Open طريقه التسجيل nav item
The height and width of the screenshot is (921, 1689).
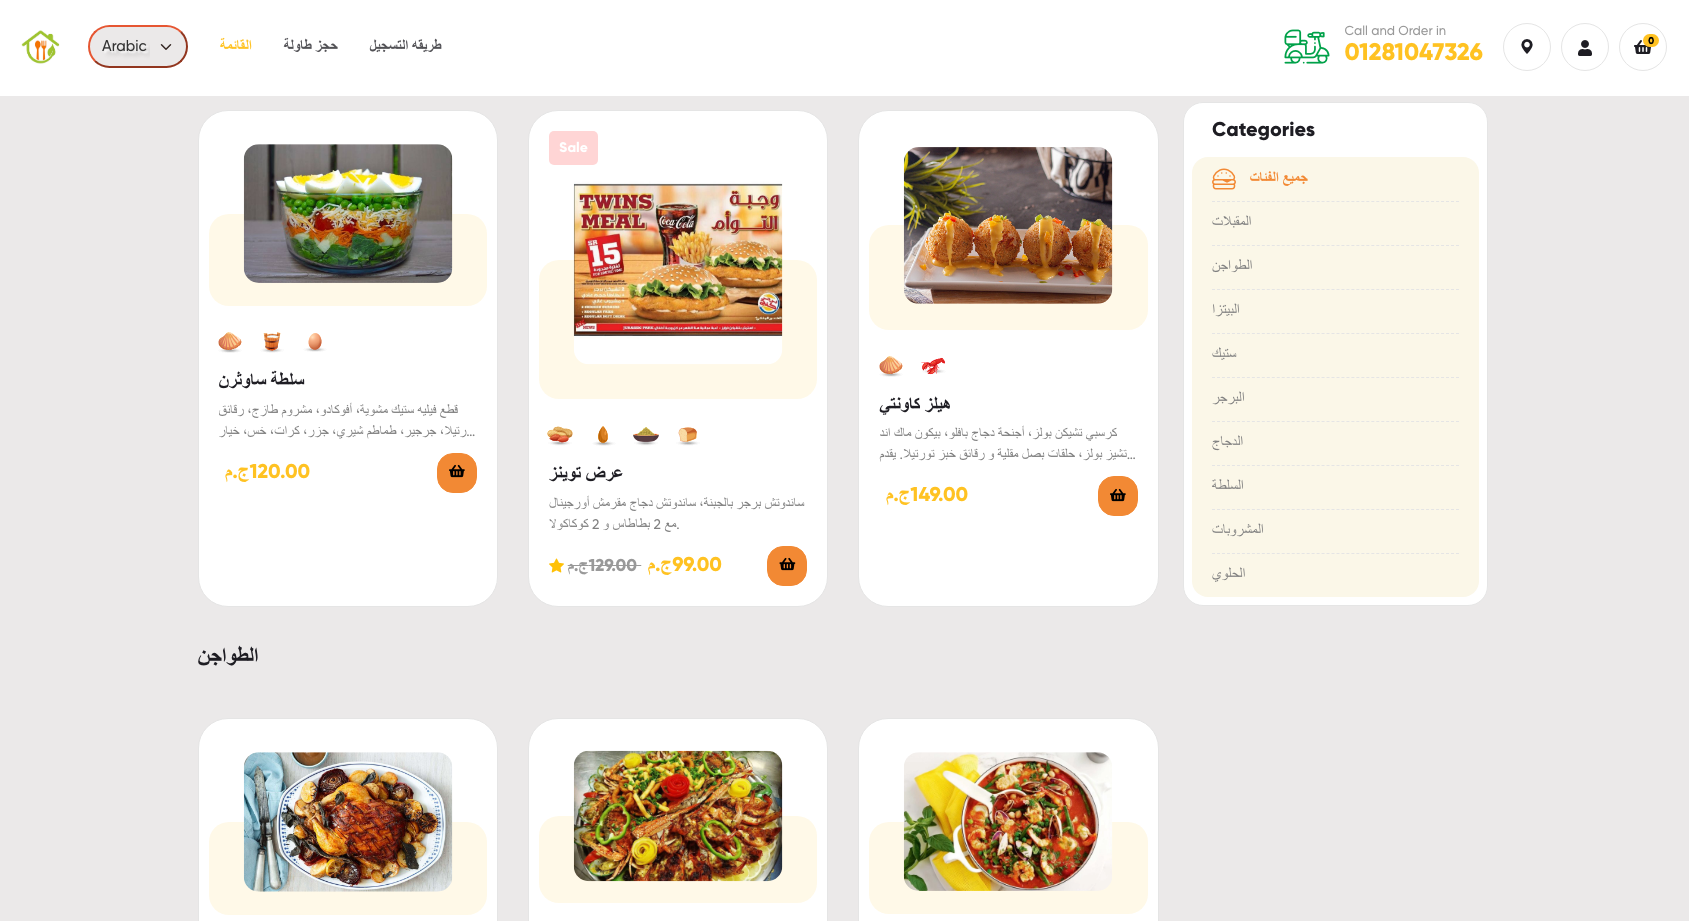[x=405, y=45]
